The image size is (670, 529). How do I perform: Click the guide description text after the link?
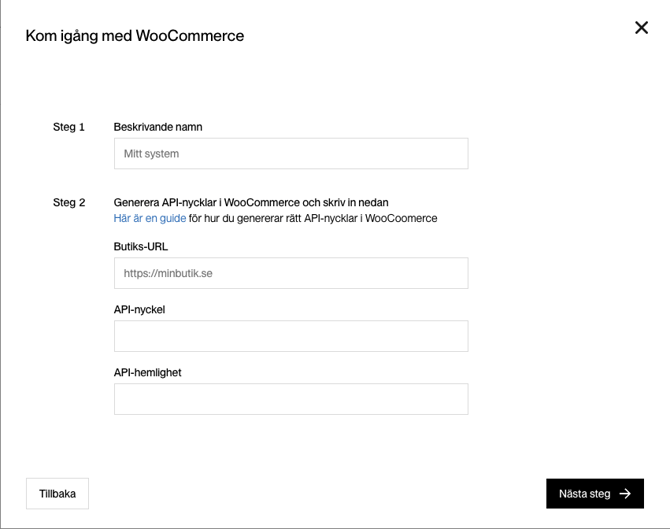pyautogui.click(x=313, y=218)
